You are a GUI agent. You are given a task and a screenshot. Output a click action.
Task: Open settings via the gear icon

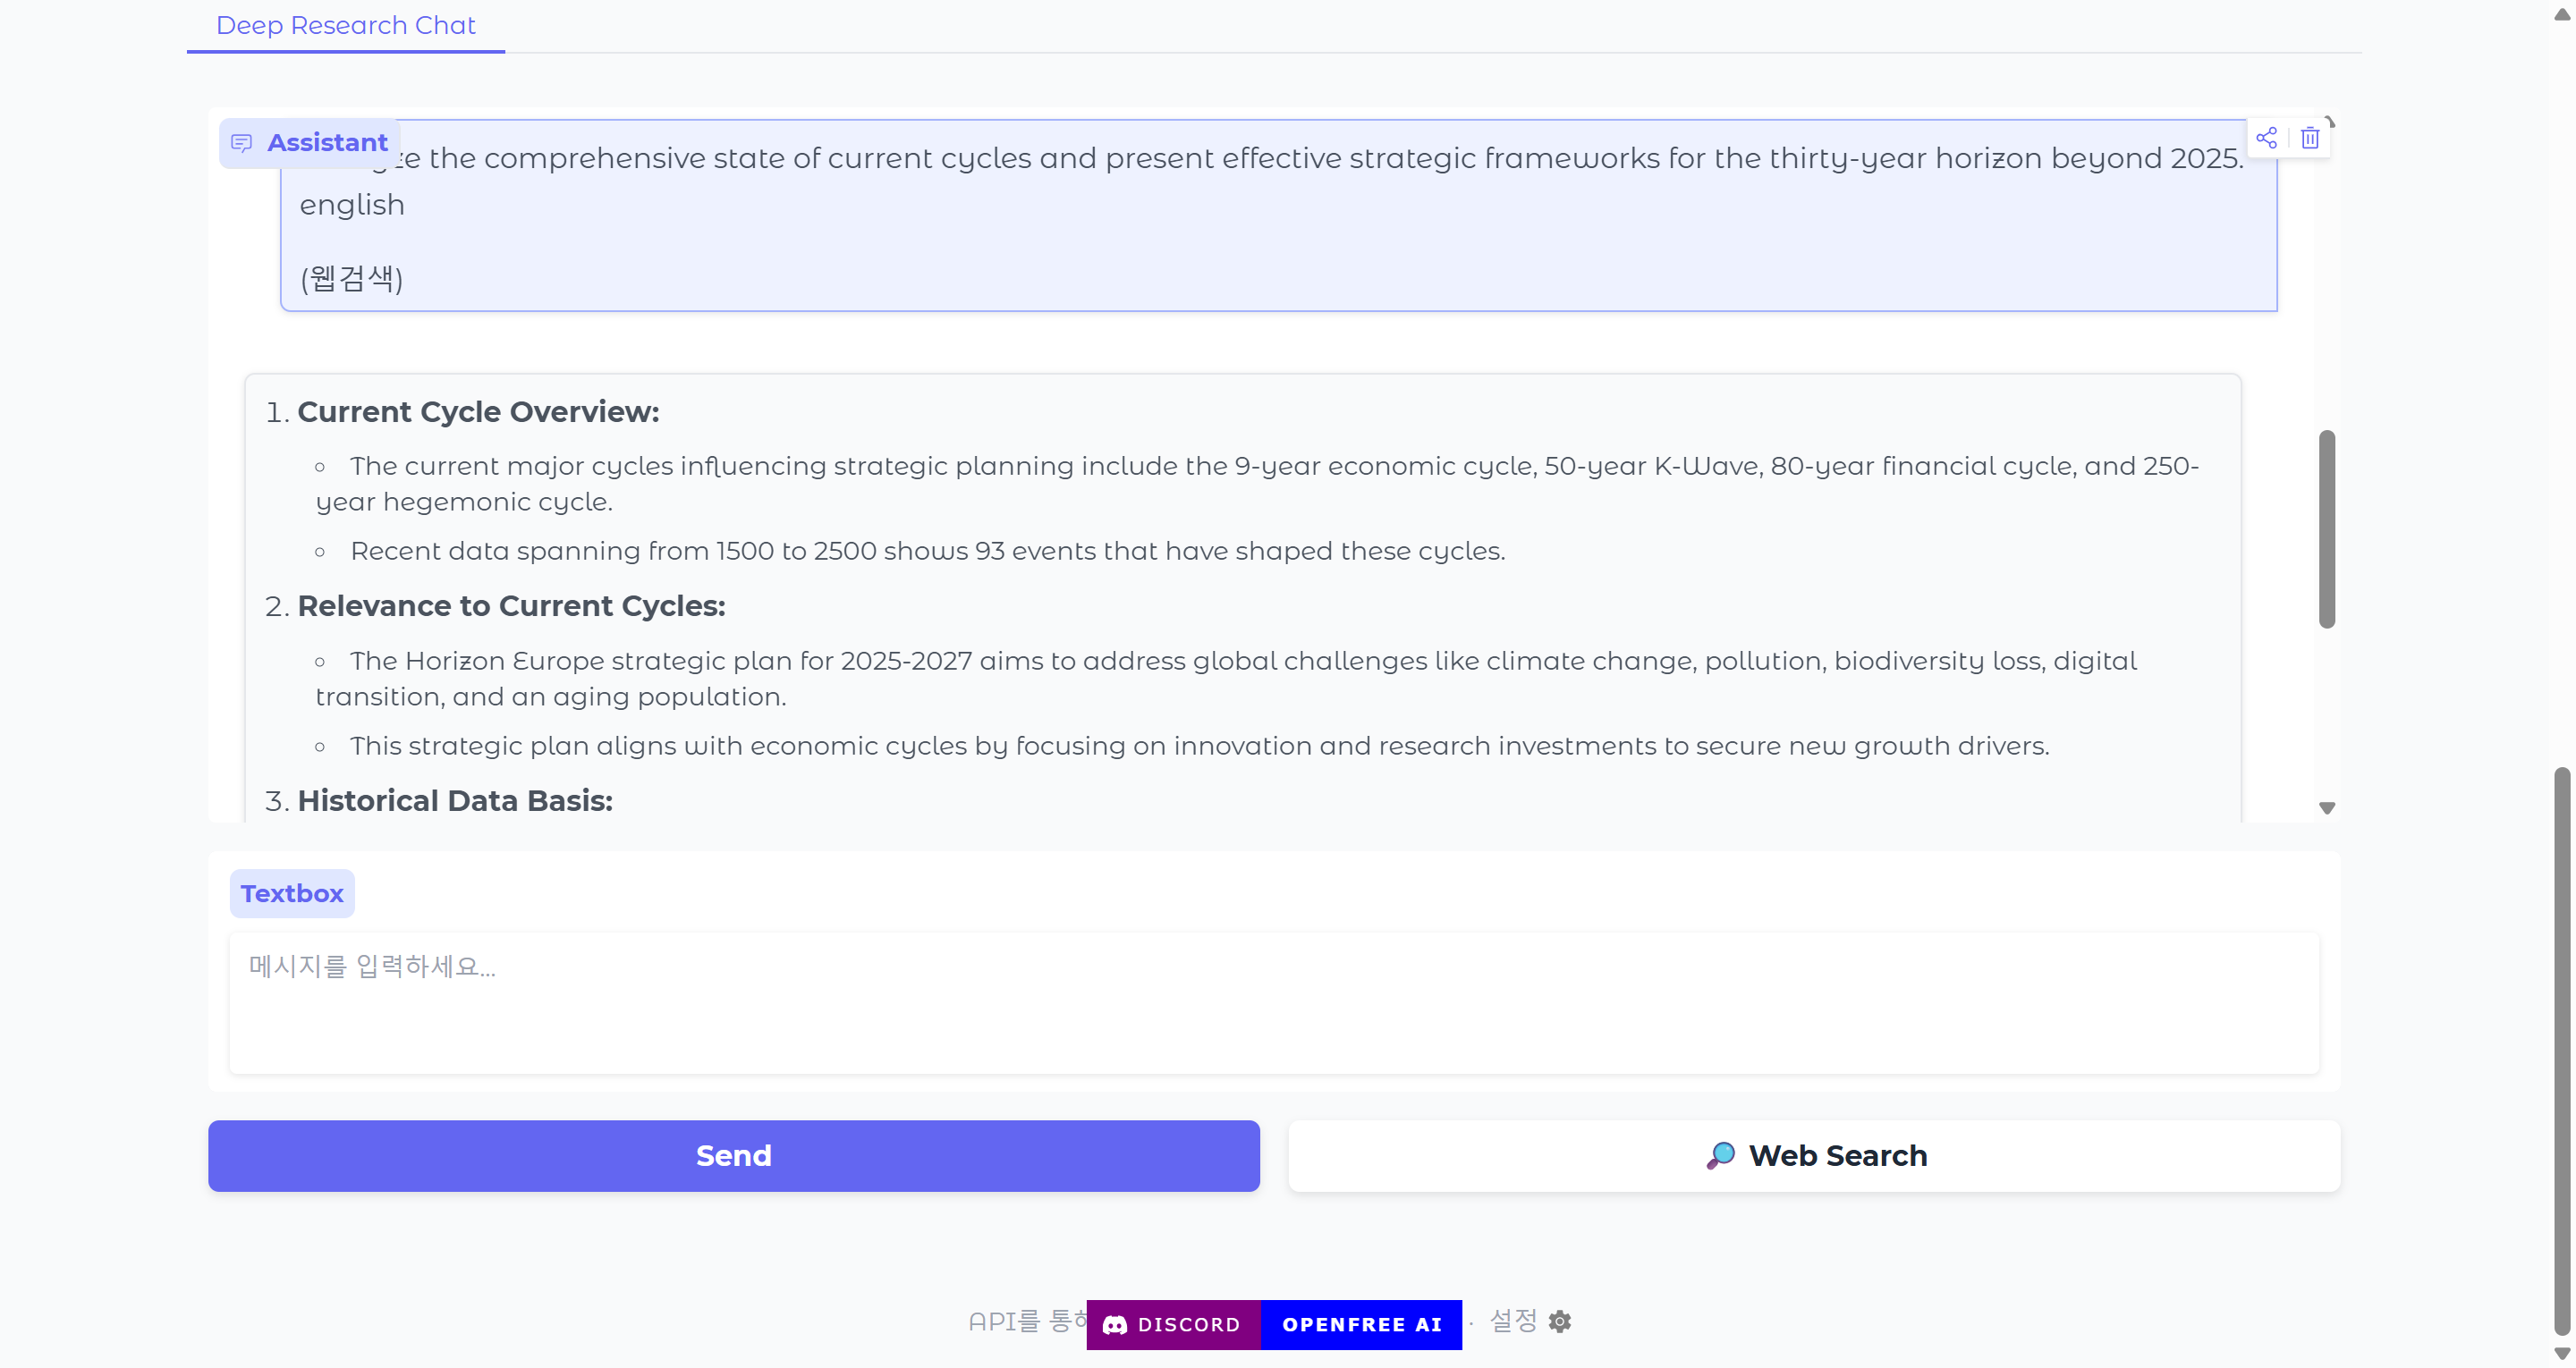coord(1559,1321)
